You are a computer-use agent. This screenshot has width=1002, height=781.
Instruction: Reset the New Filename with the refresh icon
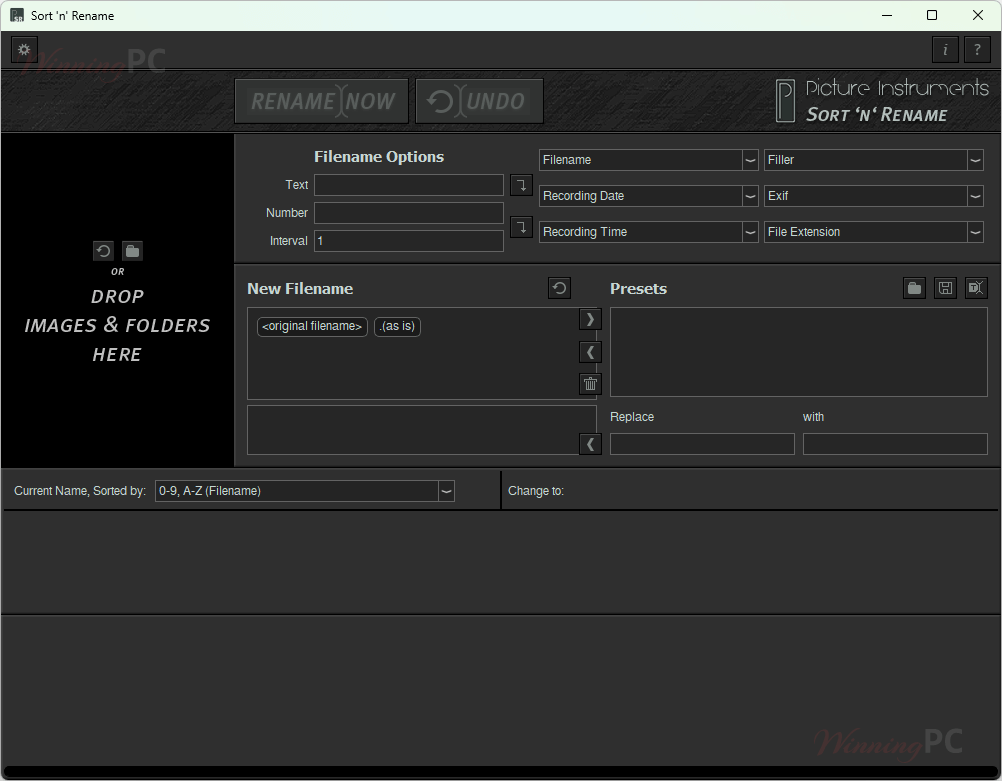pyautogui.click(x=560, y=288)
